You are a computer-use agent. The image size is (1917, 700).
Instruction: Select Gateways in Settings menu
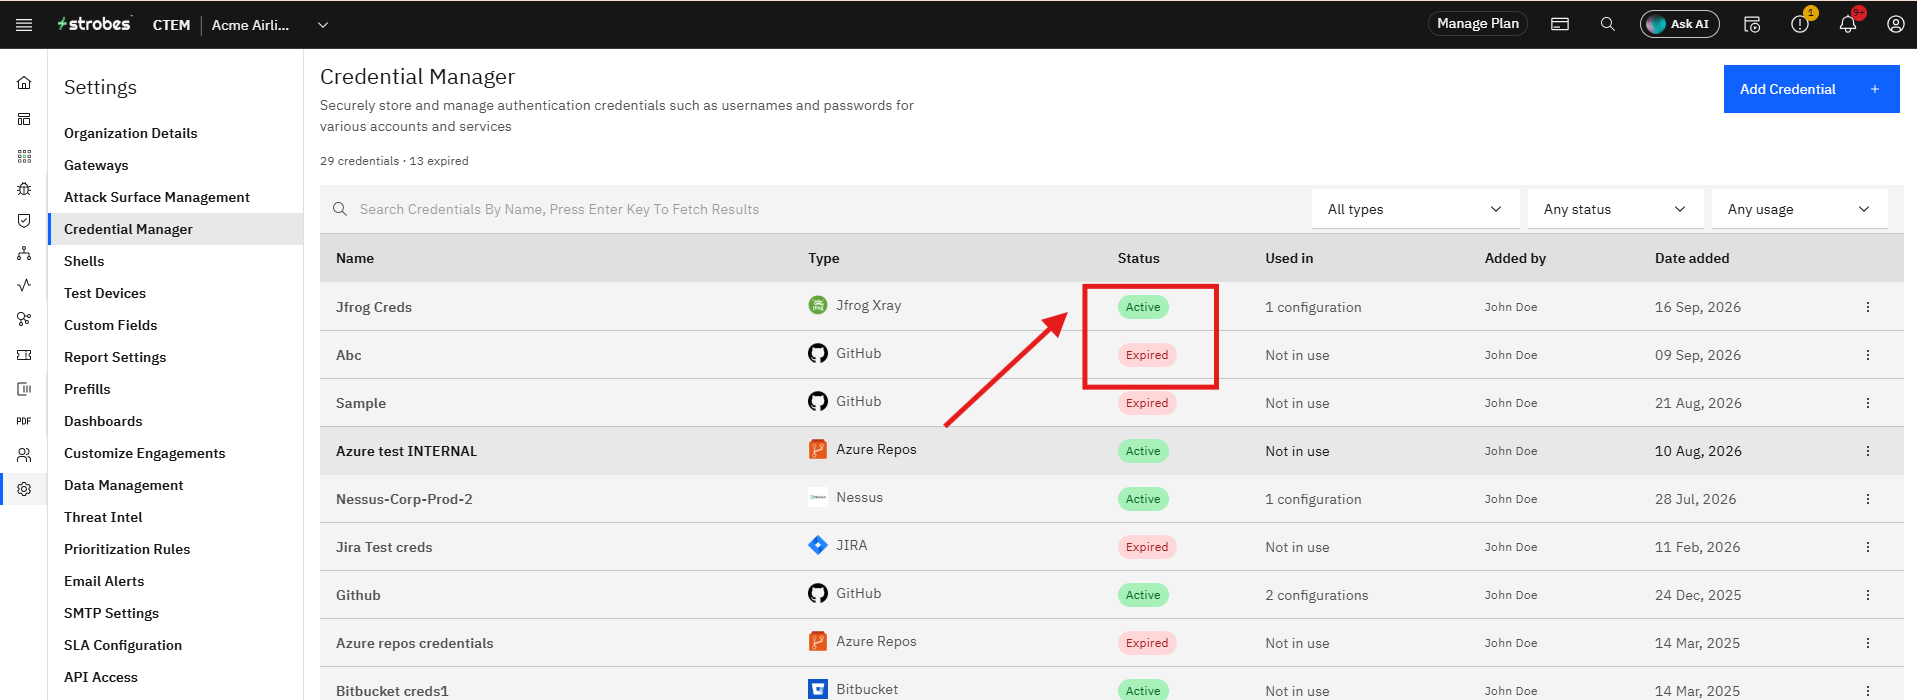pos(96,165)
